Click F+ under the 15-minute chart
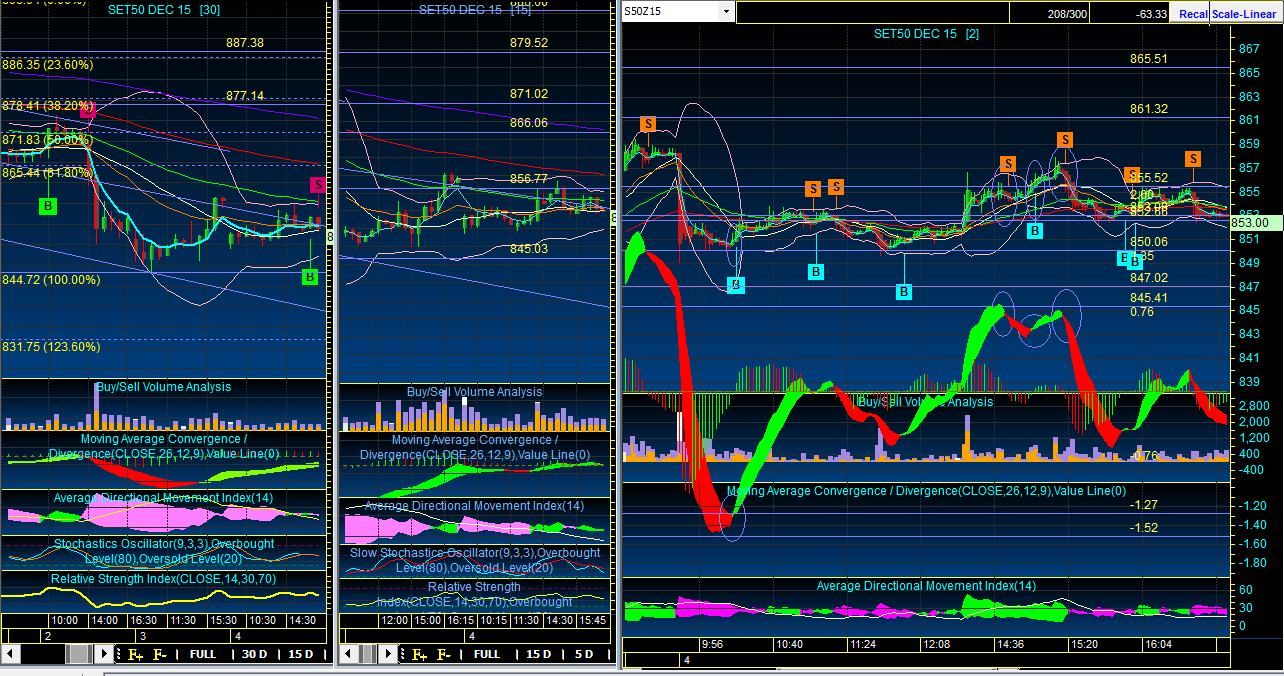 [x=419, y=654]
